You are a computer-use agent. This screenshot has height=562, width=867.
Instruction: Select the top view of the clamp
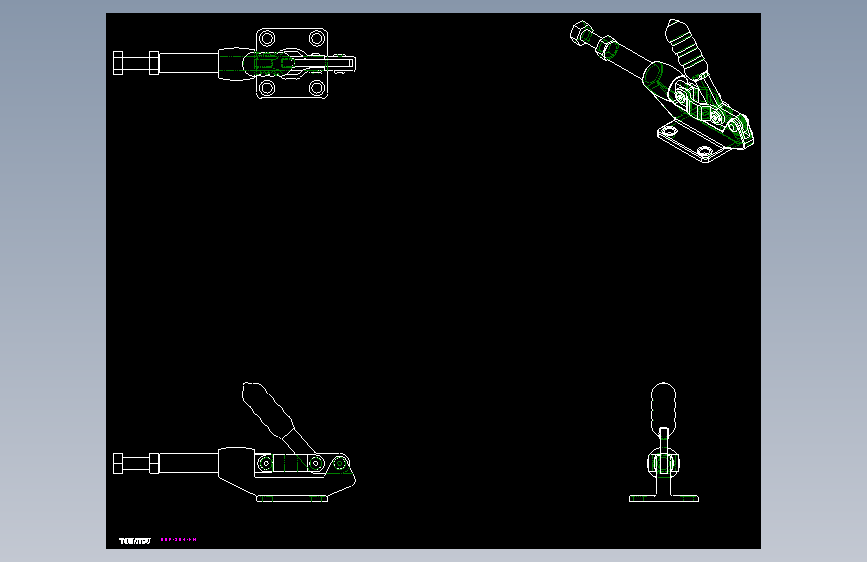click(234, 64)
